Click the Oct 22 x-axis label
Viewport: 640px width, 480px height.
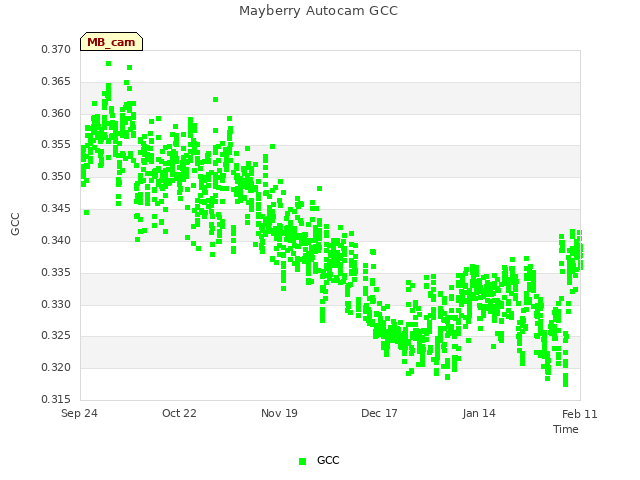pos(179,413)
